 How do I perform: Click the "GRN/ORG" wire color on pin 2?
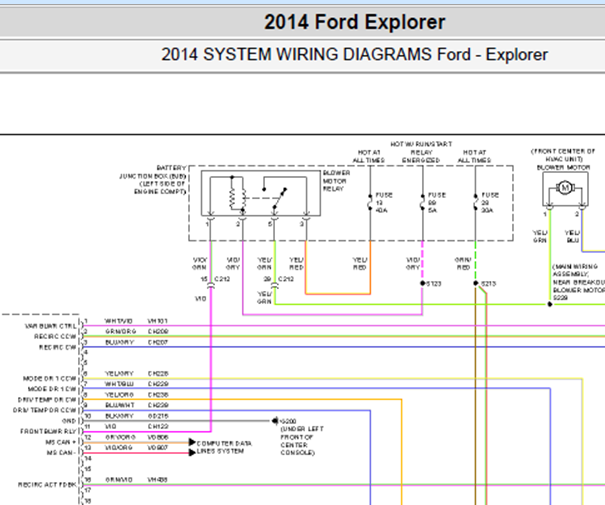pyautogui.click(x=120, y=331)
